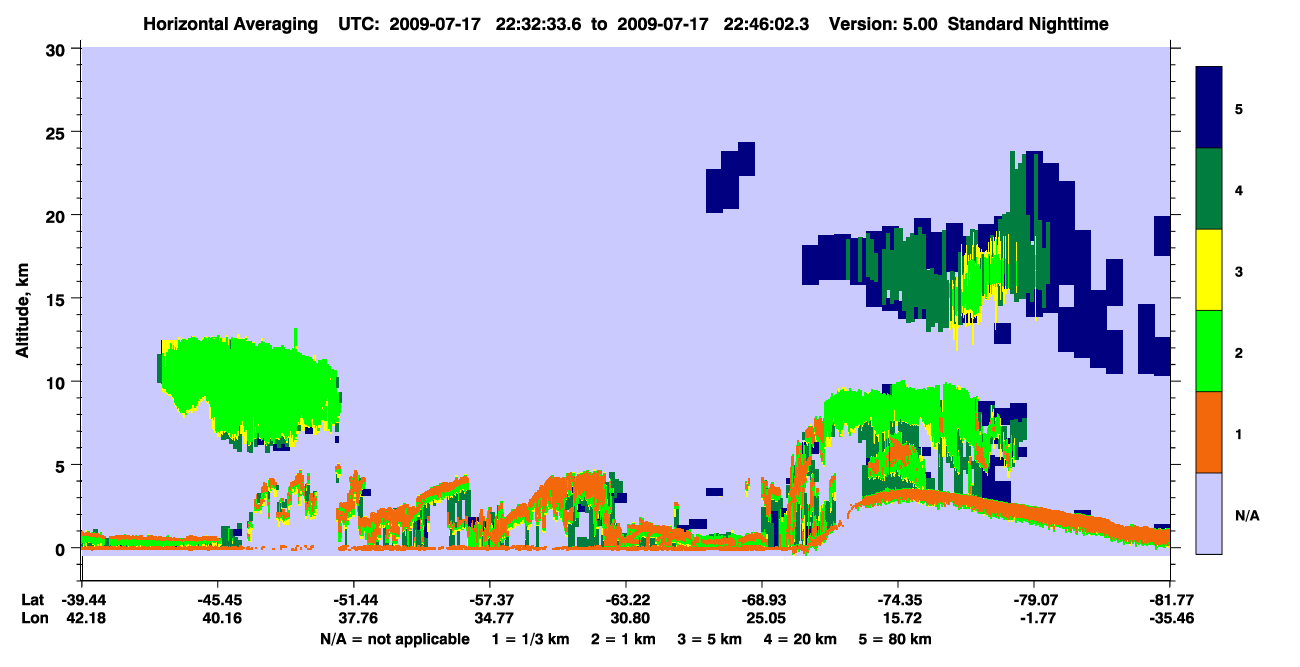Click the color bar label '5'

tap(1239, 109)
